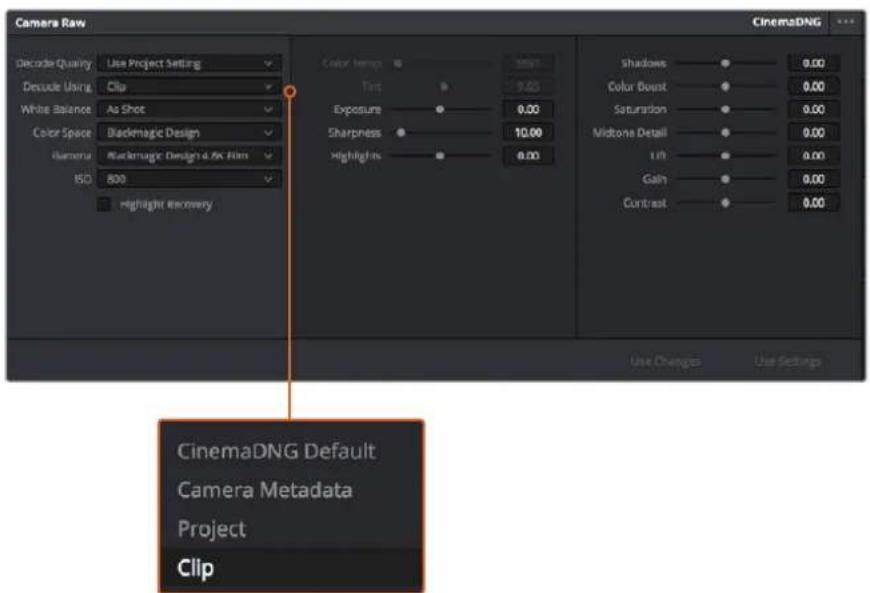Click the Exposure slider handle
Image resolution: width=870 pixels, height=593 pixels.
440,110
